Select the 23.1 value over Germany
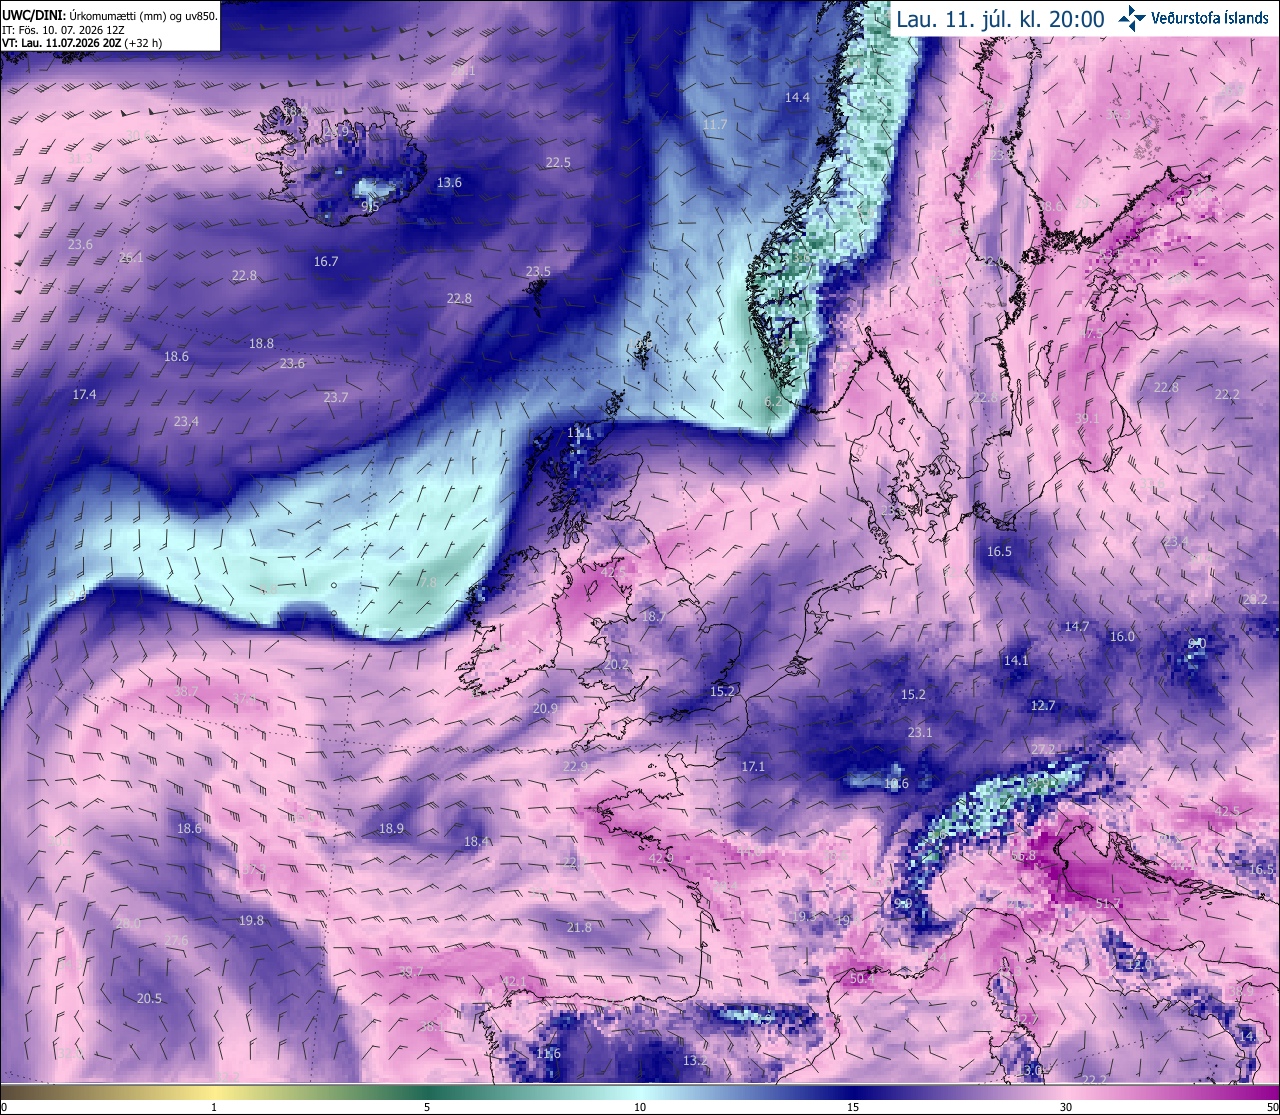This screenshot has width=1280, height=1115. (920, 732)
